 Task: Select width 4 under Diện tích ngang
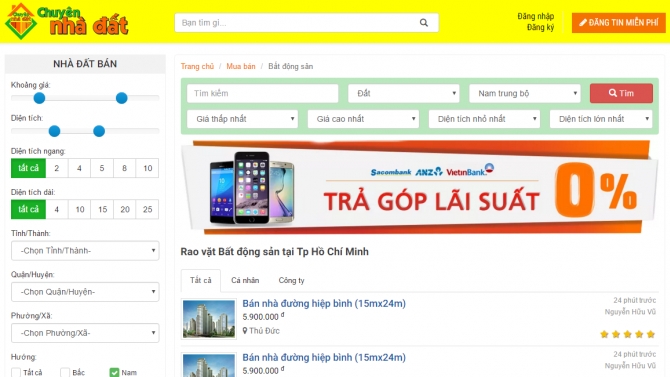[x=79, y=168]
